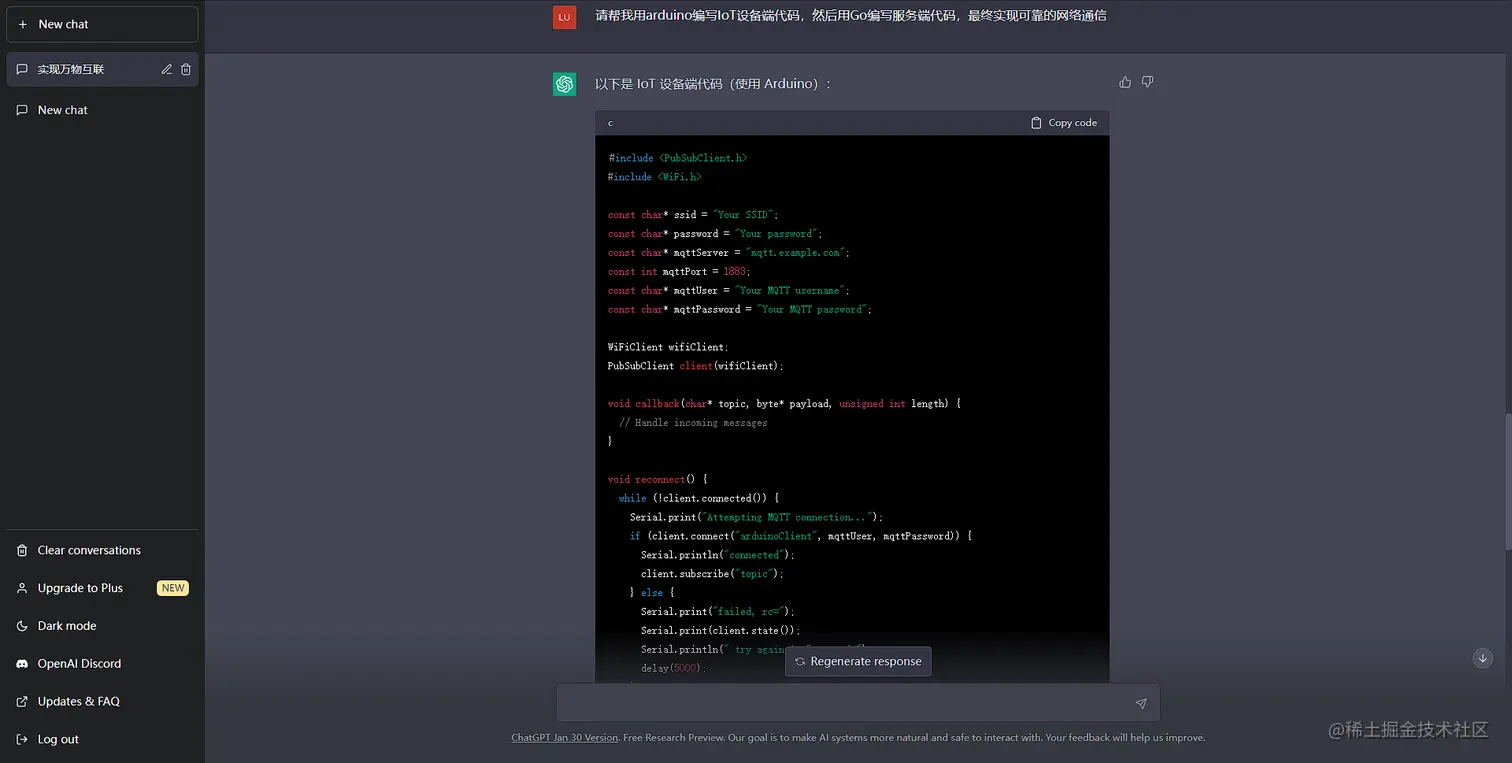Click the clipboard icon in the code header
This screenshot has height=763, width=1512.
[1036, 123]
